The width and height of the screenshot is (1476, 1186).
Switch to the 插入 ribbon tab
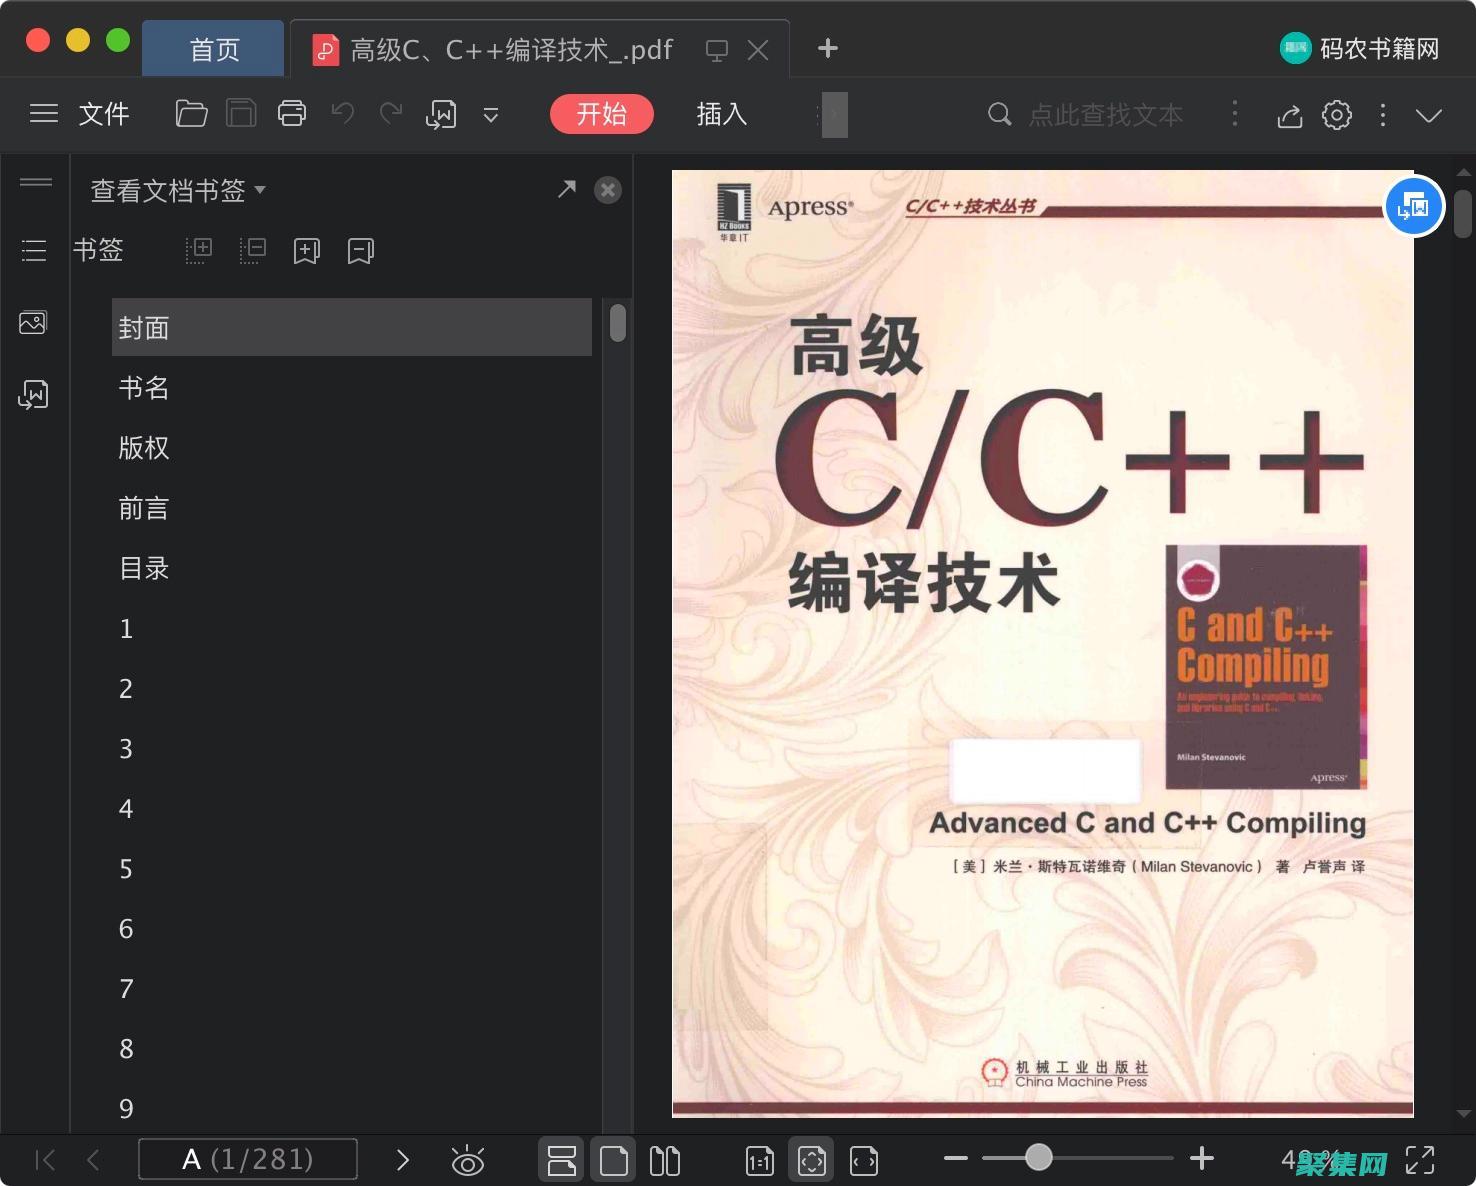click(720, 114)
